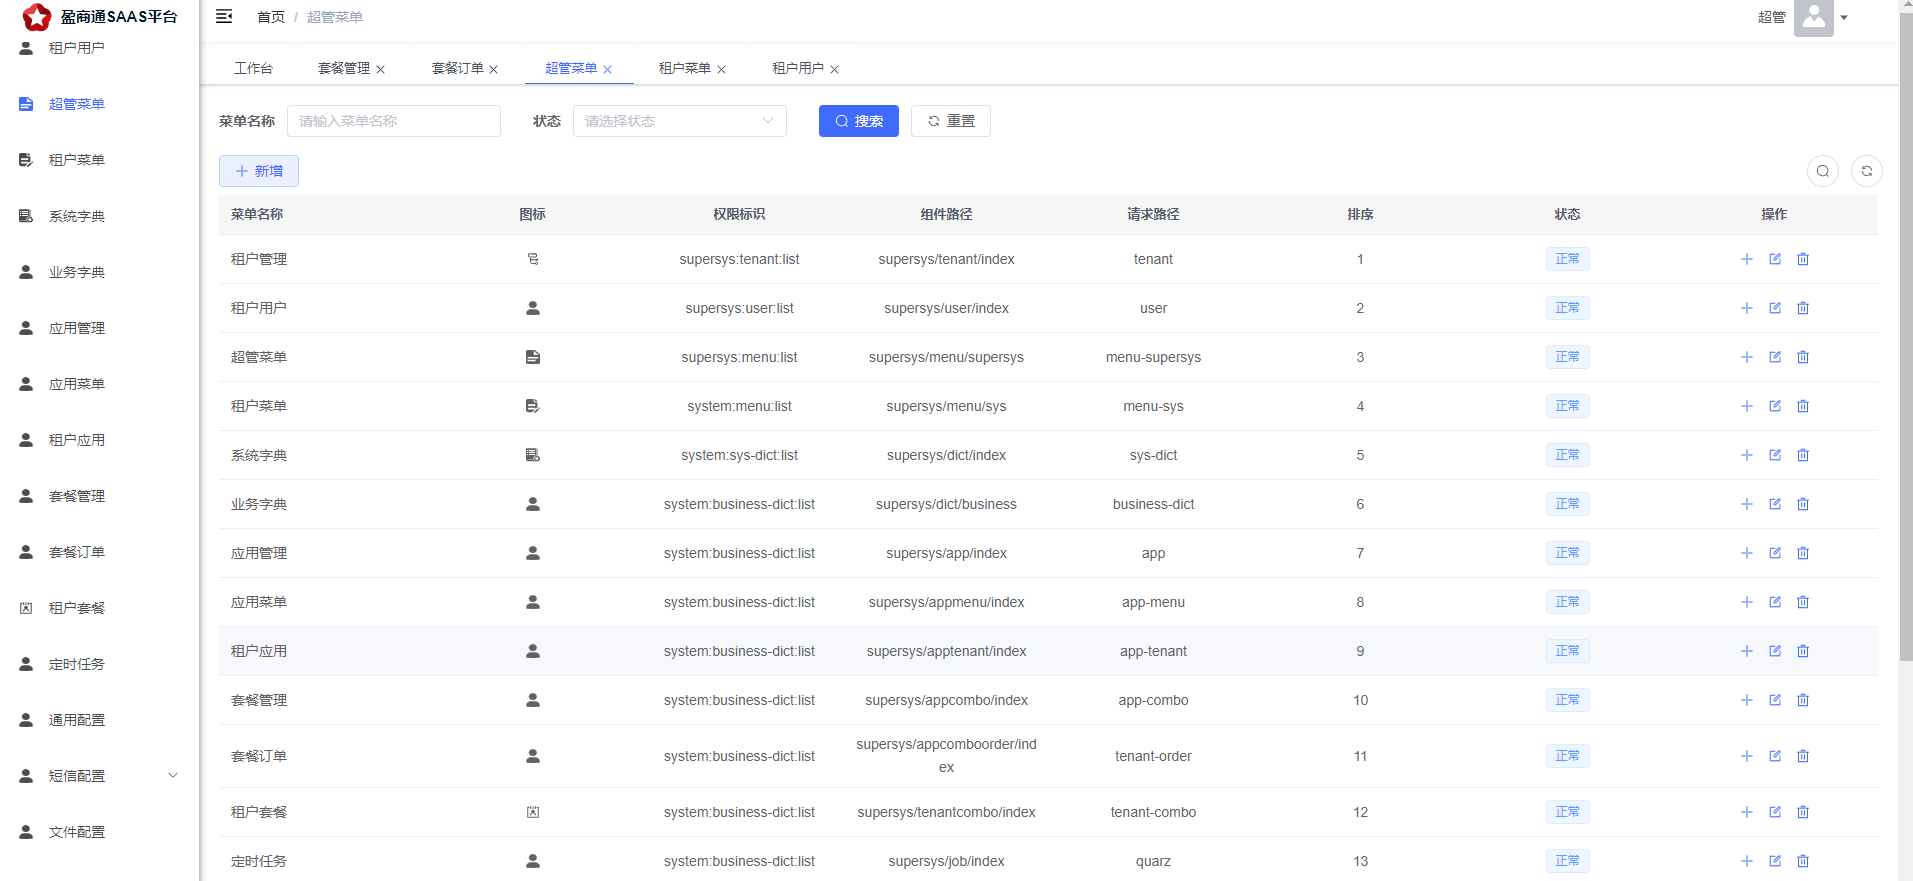Close the 租户用户 tab with its x

click(x=834, y=69)
